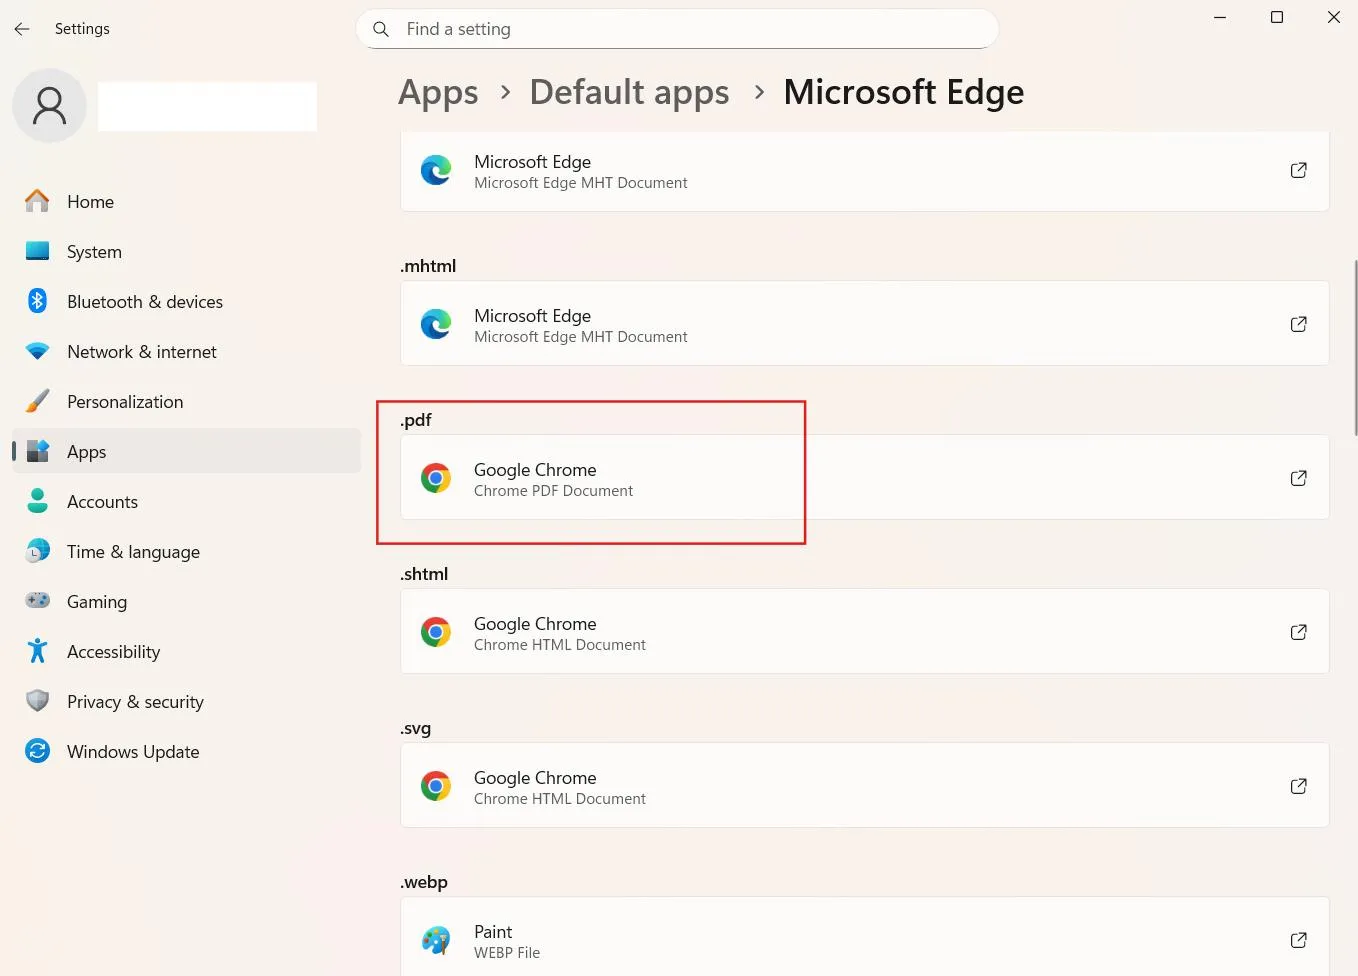Click the search magnifier icon
The height and width of the screenshot is (976, 1358).
click(x=381, y=29)
